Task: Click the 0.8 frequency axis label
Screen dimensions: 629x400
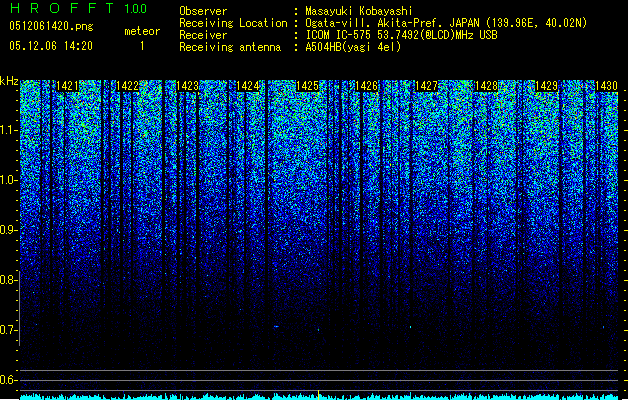Action: [x=9, y=280]
